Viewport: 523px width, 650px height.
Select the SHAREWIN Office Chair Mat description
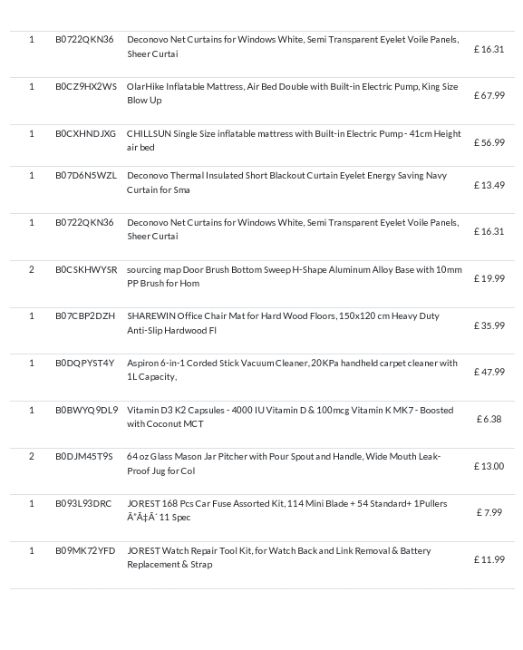(283, 323)
